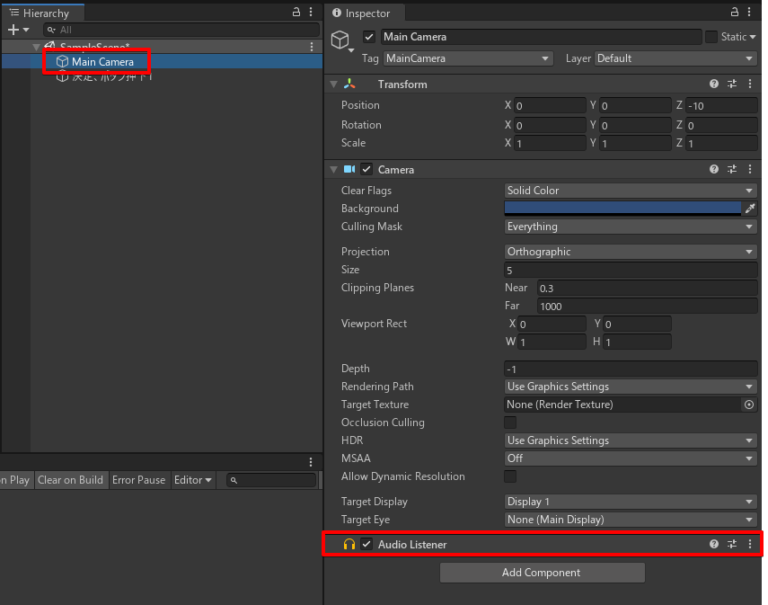Click the Depth field showing -1
Screen dimensions: 768x605
coord(631,369)
